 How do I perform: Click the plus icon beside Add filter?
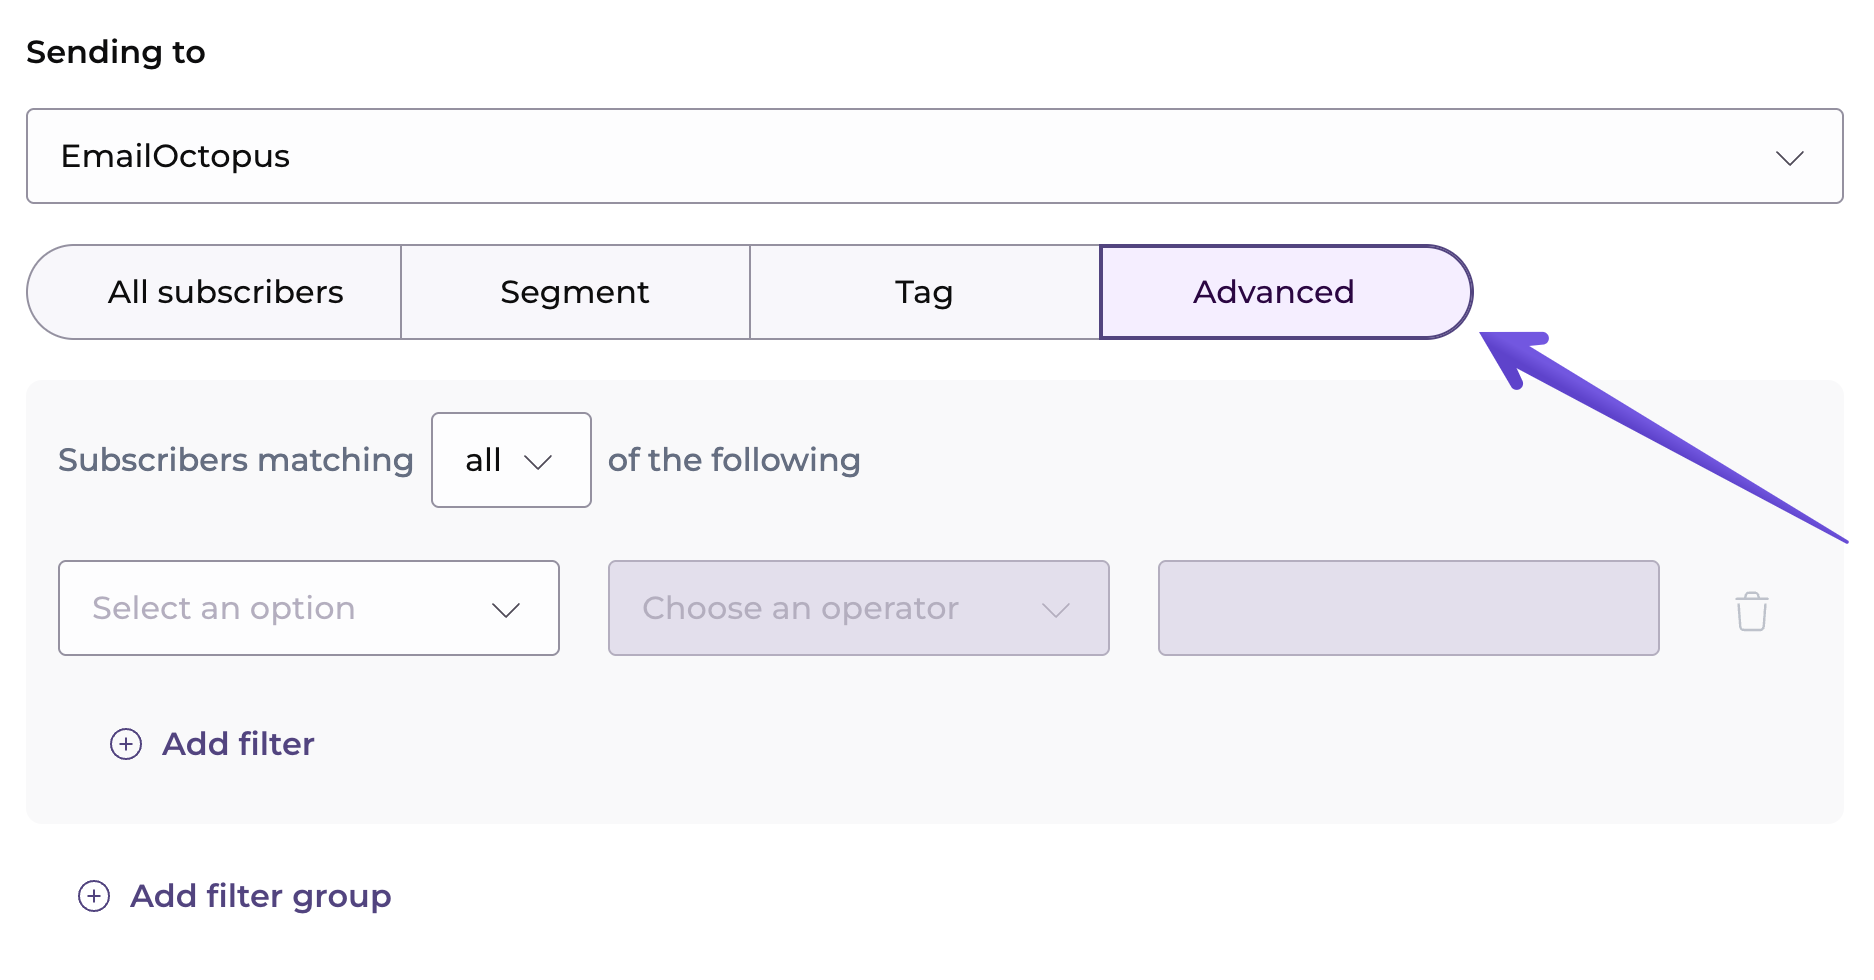click(x=126, y=744)
